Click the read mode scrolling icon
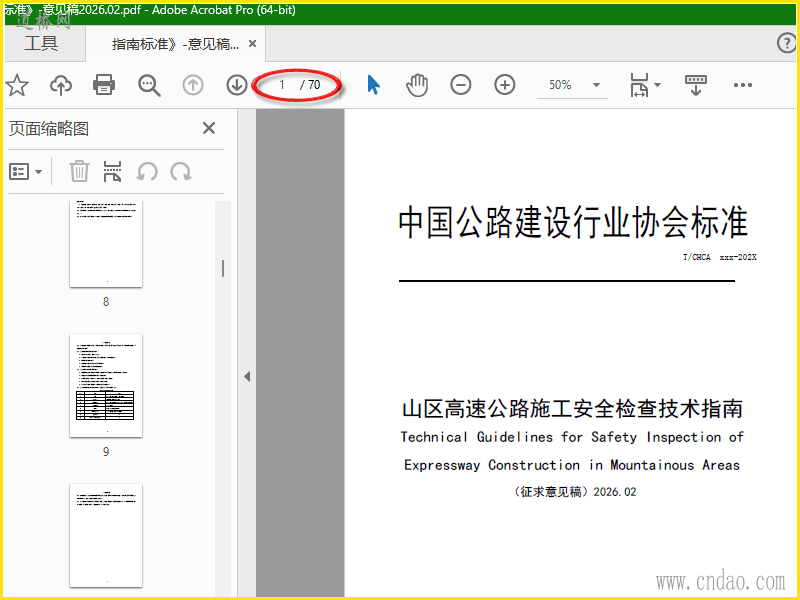Screen dimensions: 800x600 tap(695, 85)
